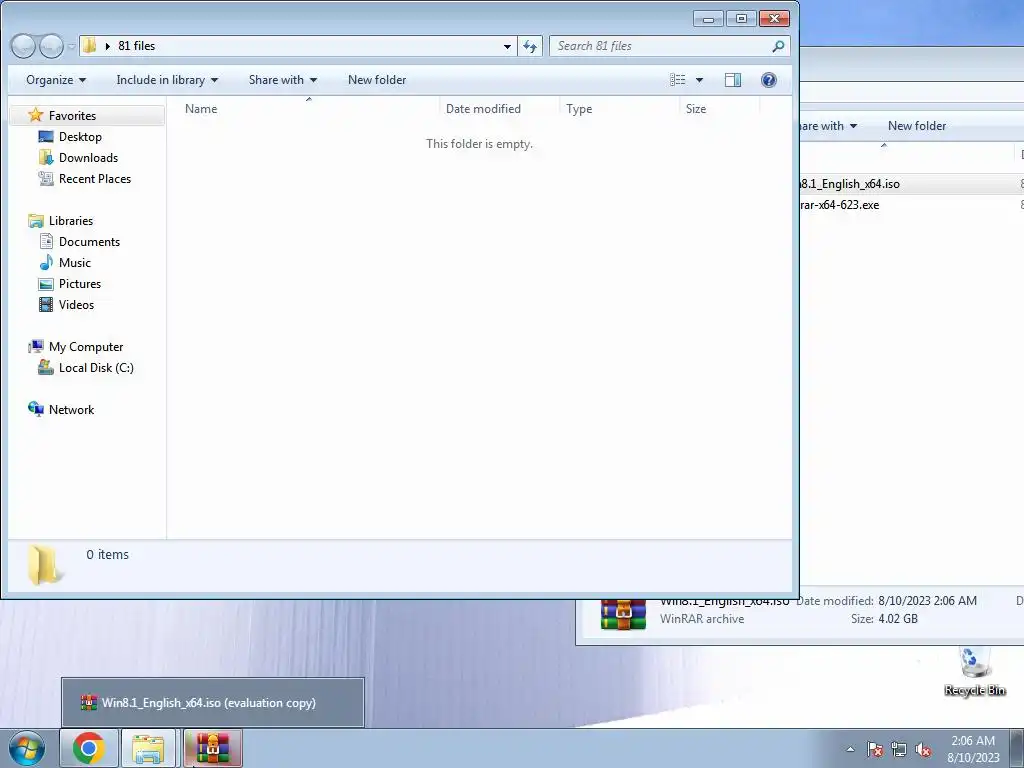Screen dimensions: 1024x768
Task: Click the Win8.1_English_x64.iso taskbar preview thumbnail
Action: tap(213, 703)
